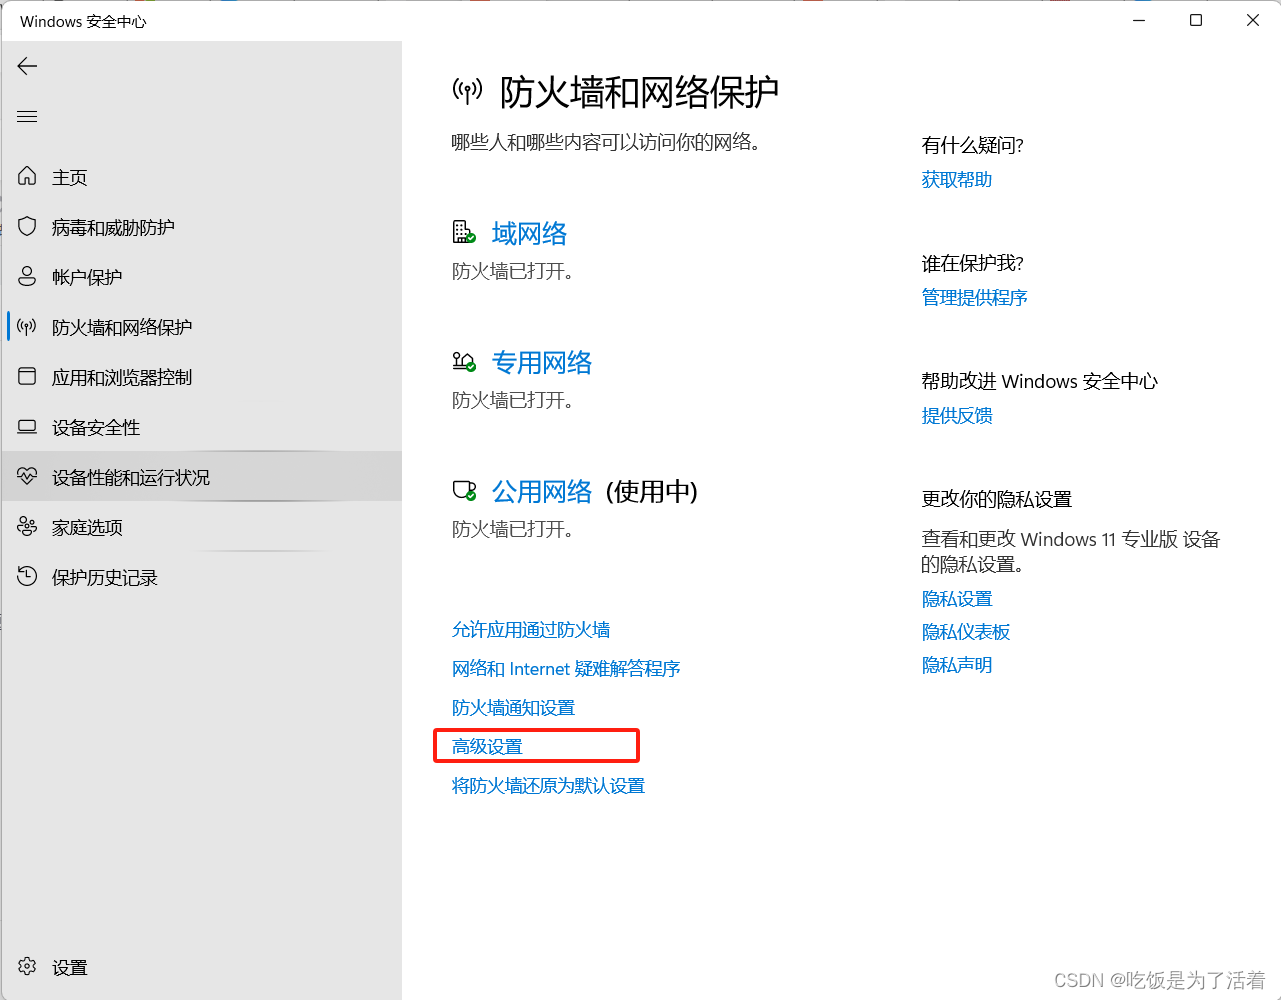Open the hamburger navigation menu
This screenshot has height=1000, width=1281.
(27, 117)
